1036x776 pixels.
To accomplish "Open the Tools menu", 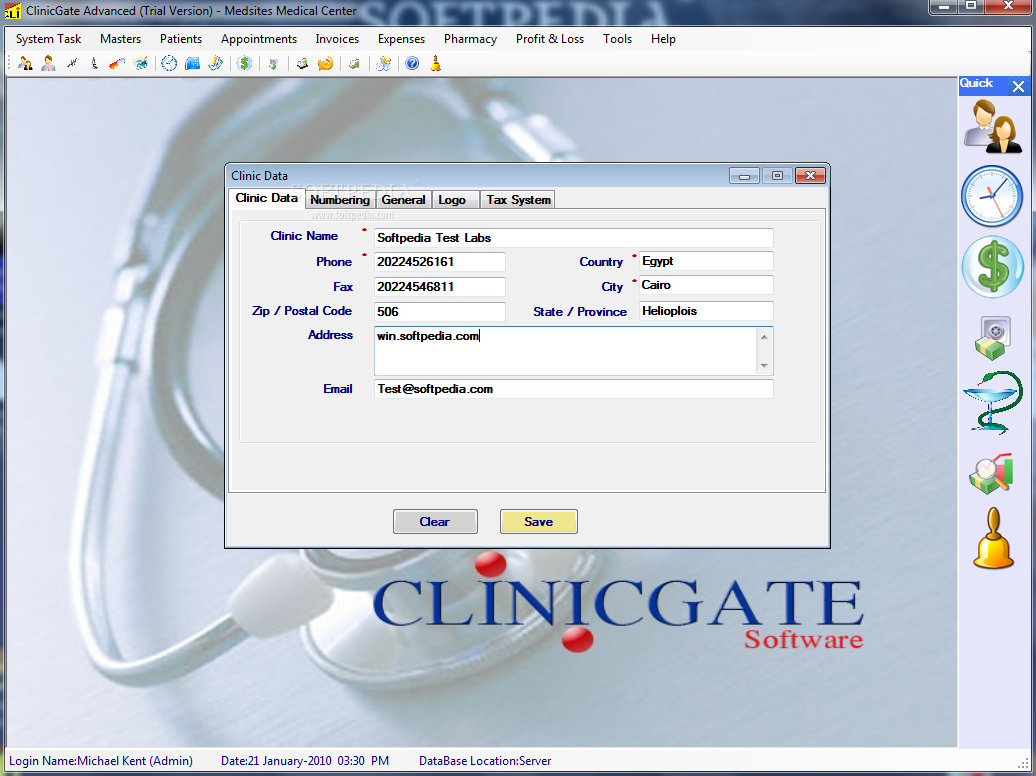I will (x=617, y=39).
